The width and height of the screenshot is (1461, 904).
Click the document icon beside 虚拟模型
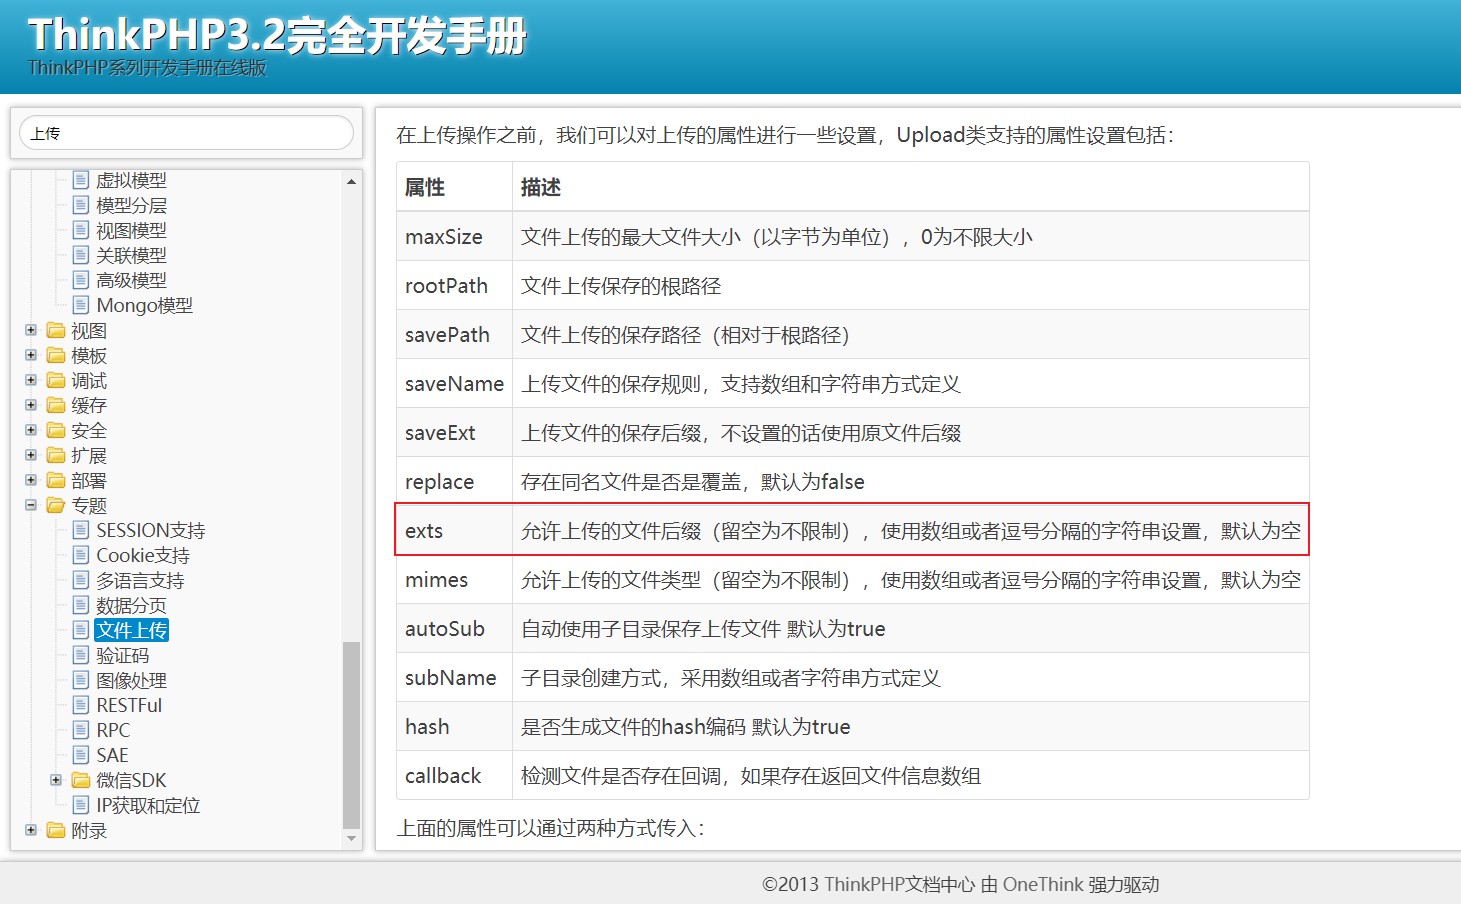81,180
